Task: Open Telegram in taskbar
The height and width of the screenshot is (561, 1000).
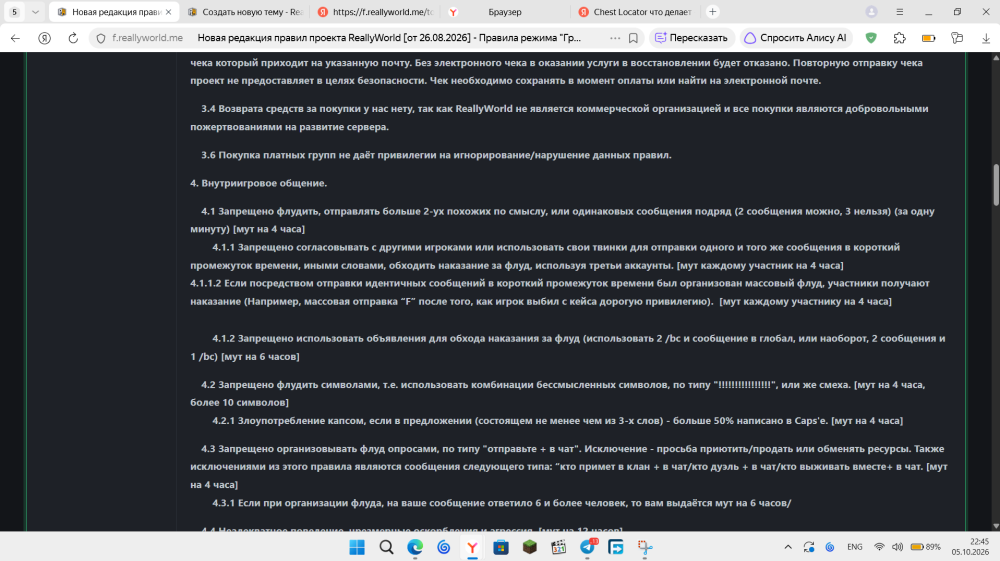Action: (x=587, y=547)
